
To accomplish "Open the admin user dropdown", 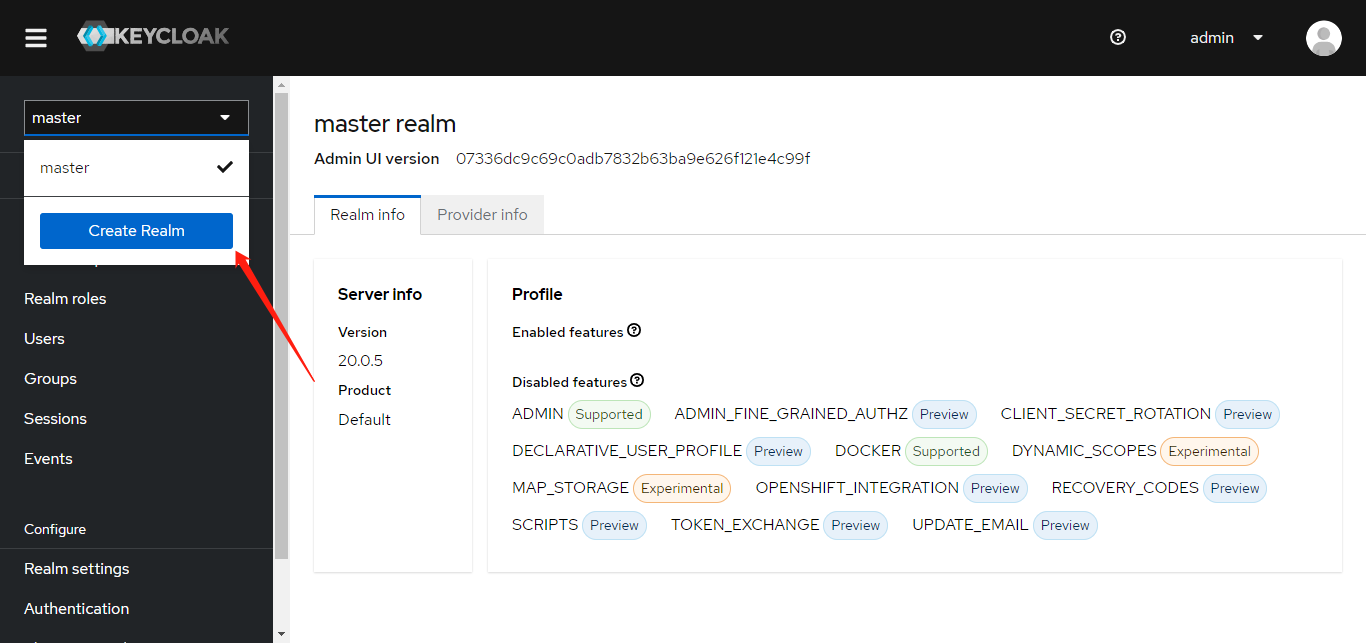I will tap(1226, 38).
